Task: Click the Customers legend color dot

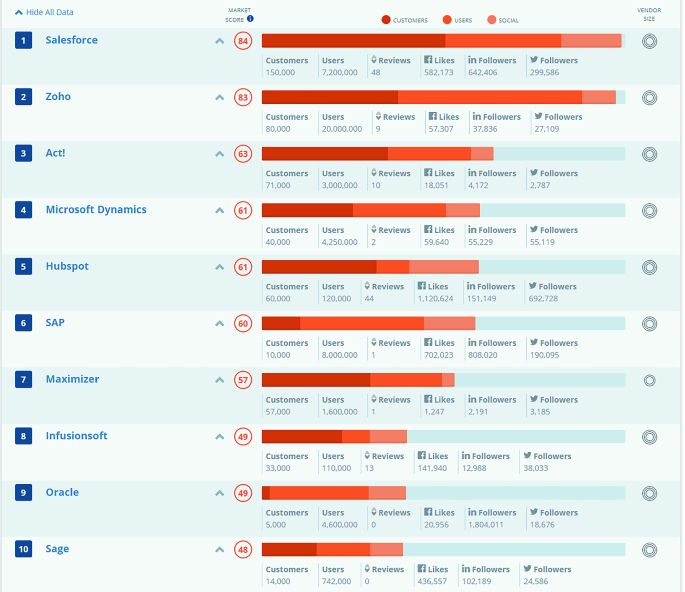Action: pyautogui.click(x=386, y=20)
